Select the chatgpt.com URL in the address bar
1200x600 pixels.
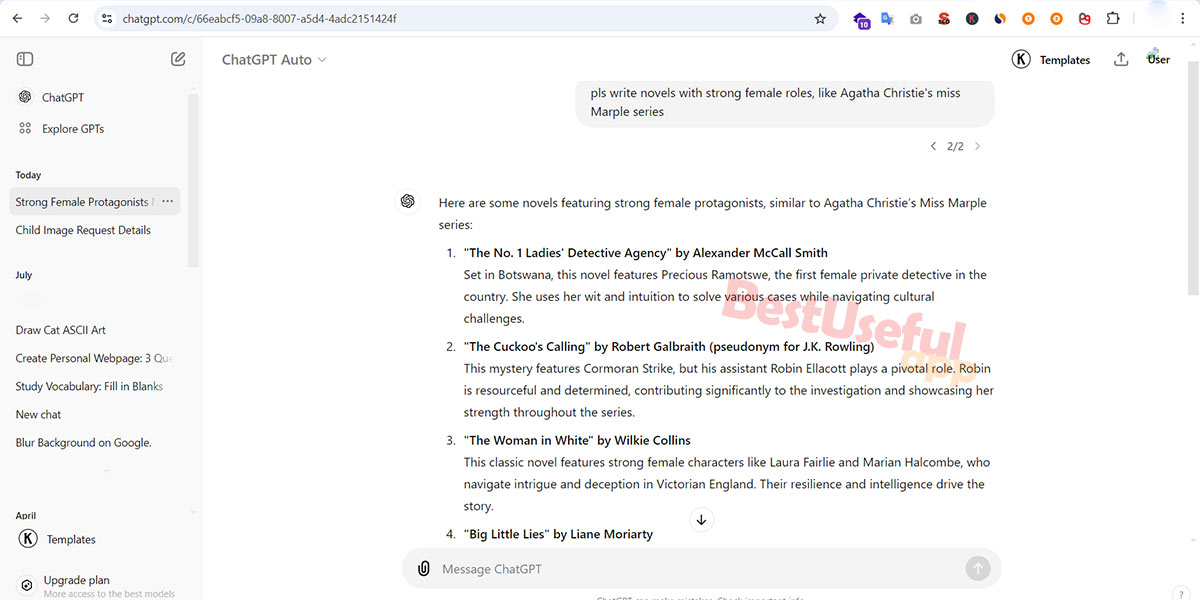click(x=259, y=19)
